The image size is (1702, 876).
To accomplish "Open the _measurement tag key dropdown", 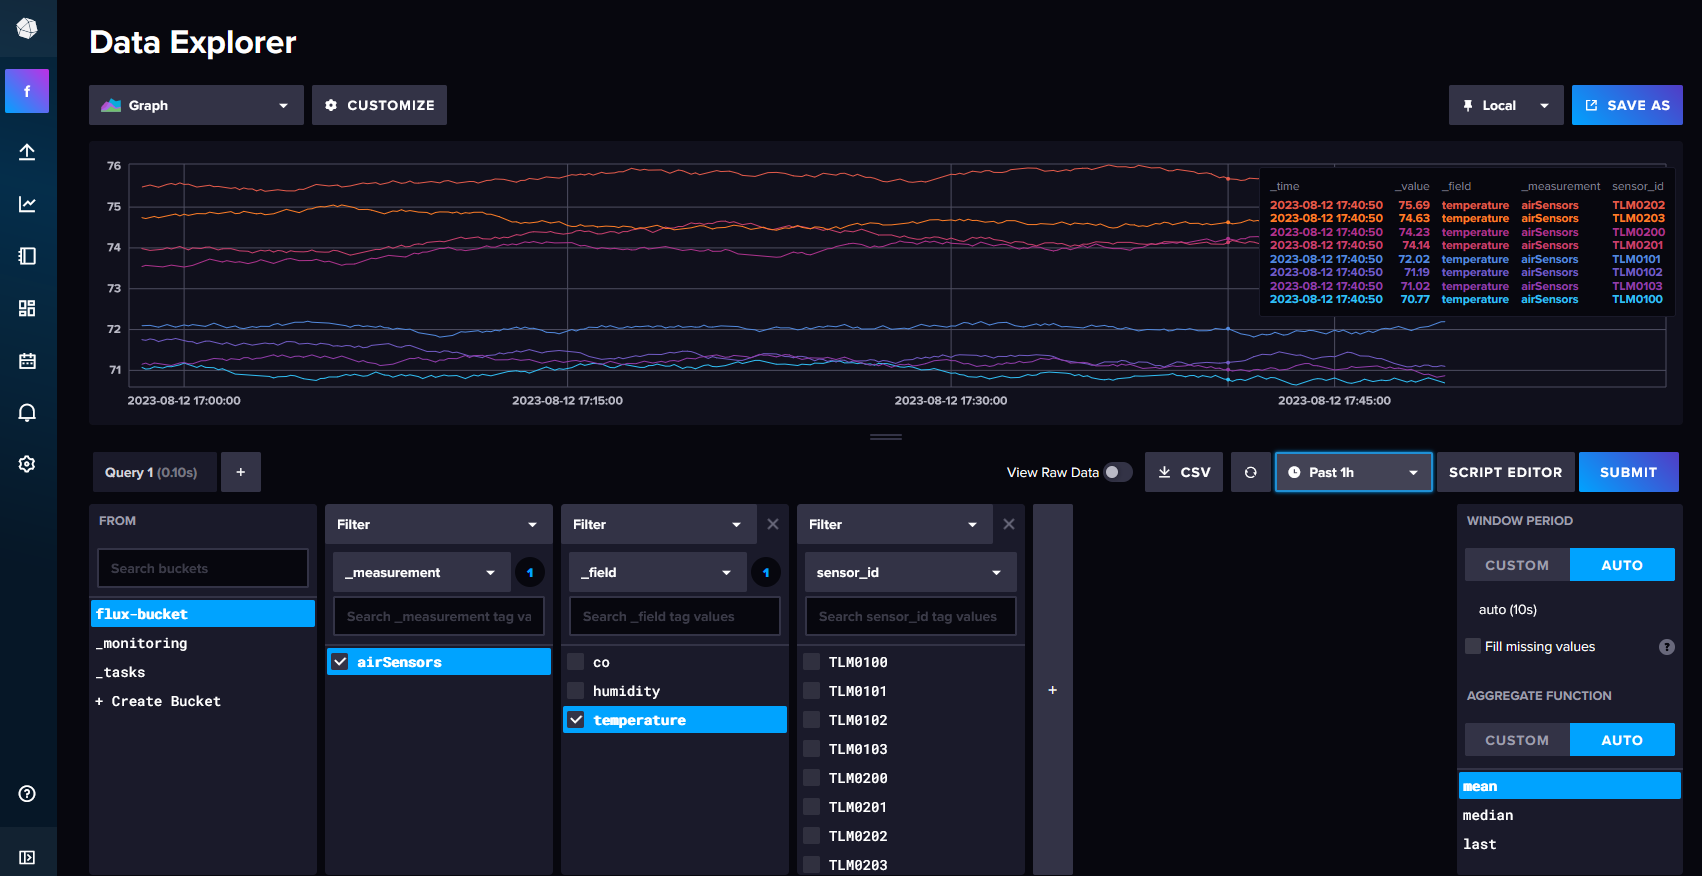I will click(x=422, y=572).
